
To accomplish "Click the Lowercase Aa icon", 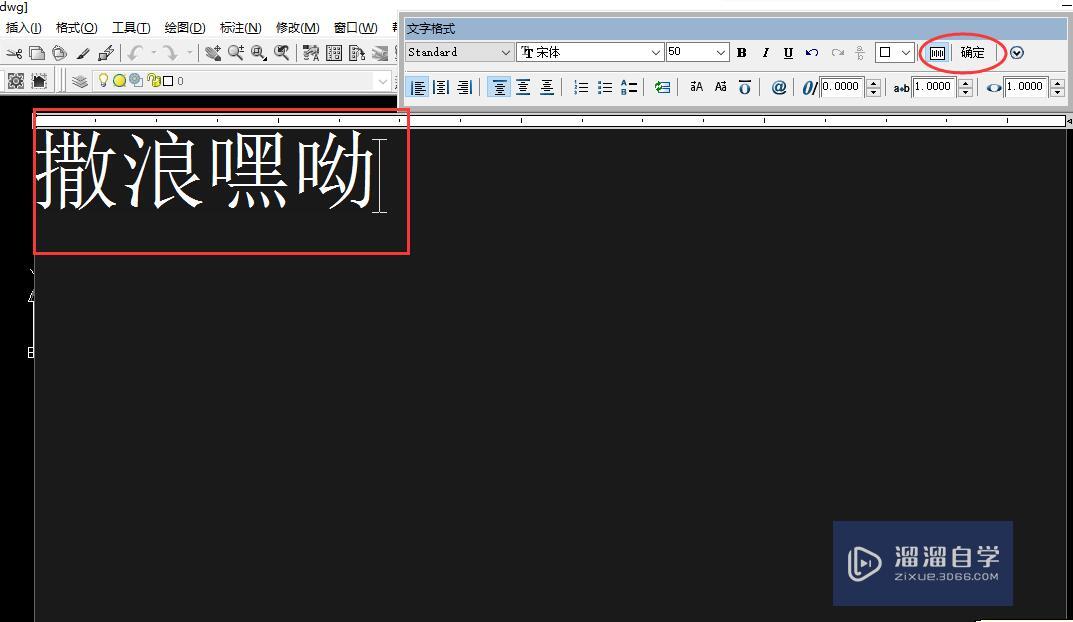I will (721, 87).
